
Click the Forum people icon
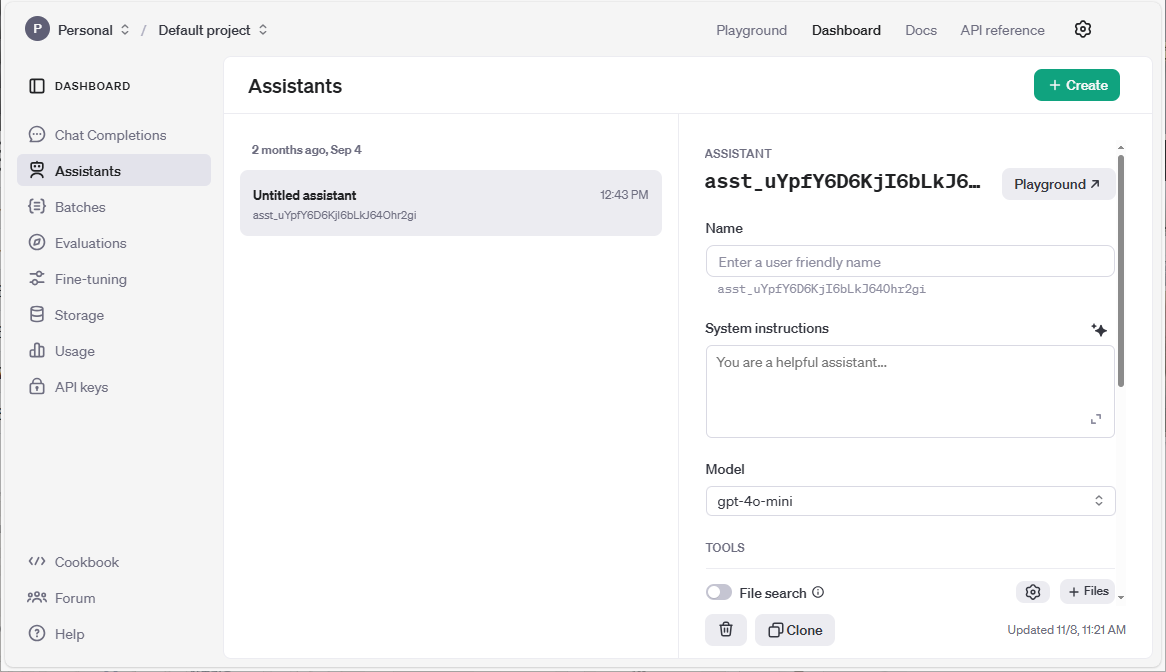(36, 597)
